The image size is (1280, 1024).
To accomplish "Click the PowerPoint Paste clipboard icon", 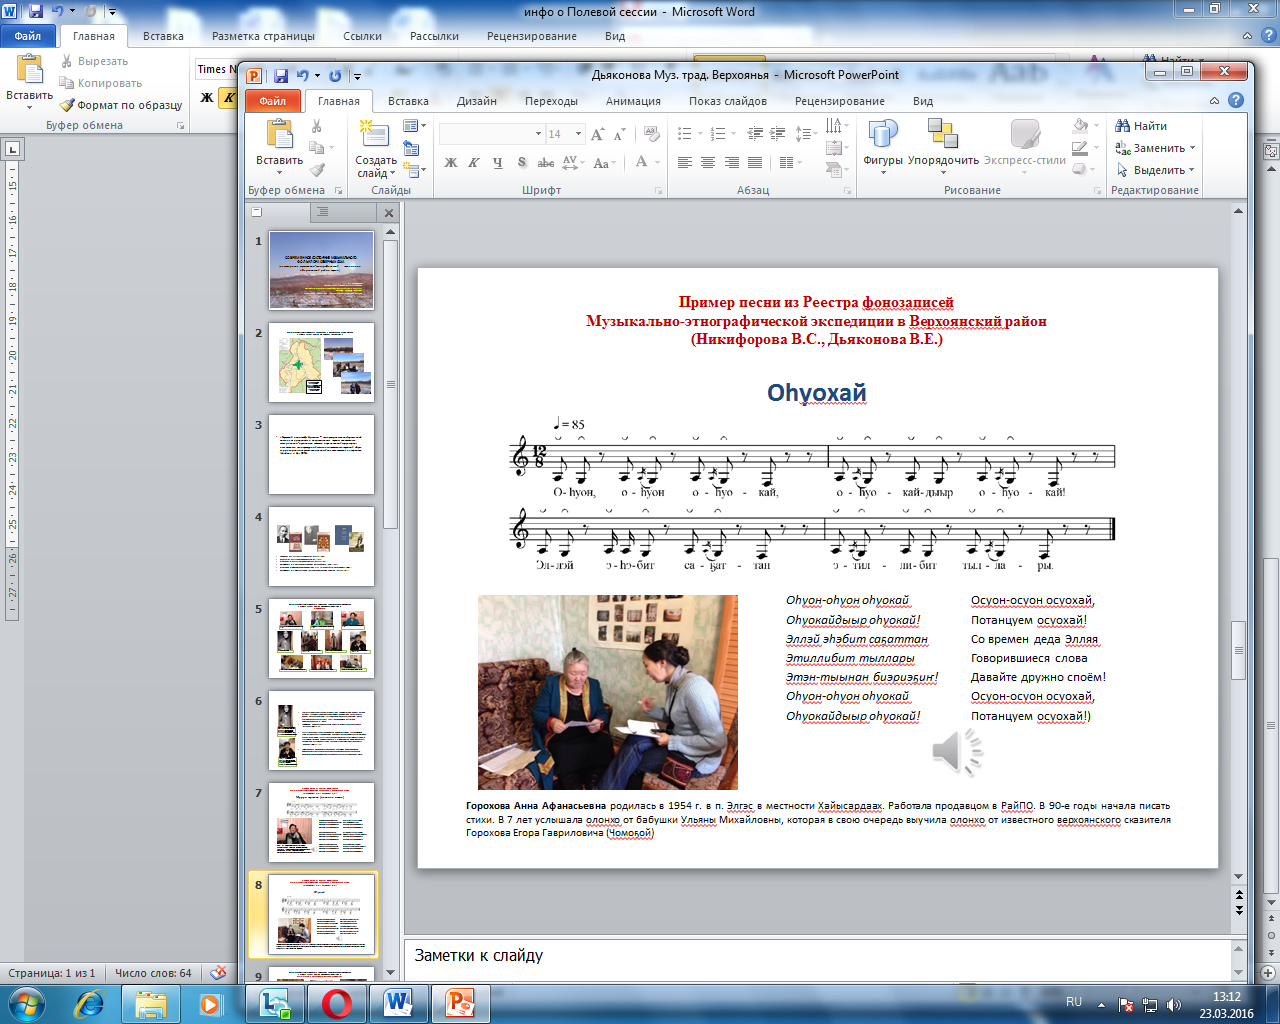I will [279, 134].
